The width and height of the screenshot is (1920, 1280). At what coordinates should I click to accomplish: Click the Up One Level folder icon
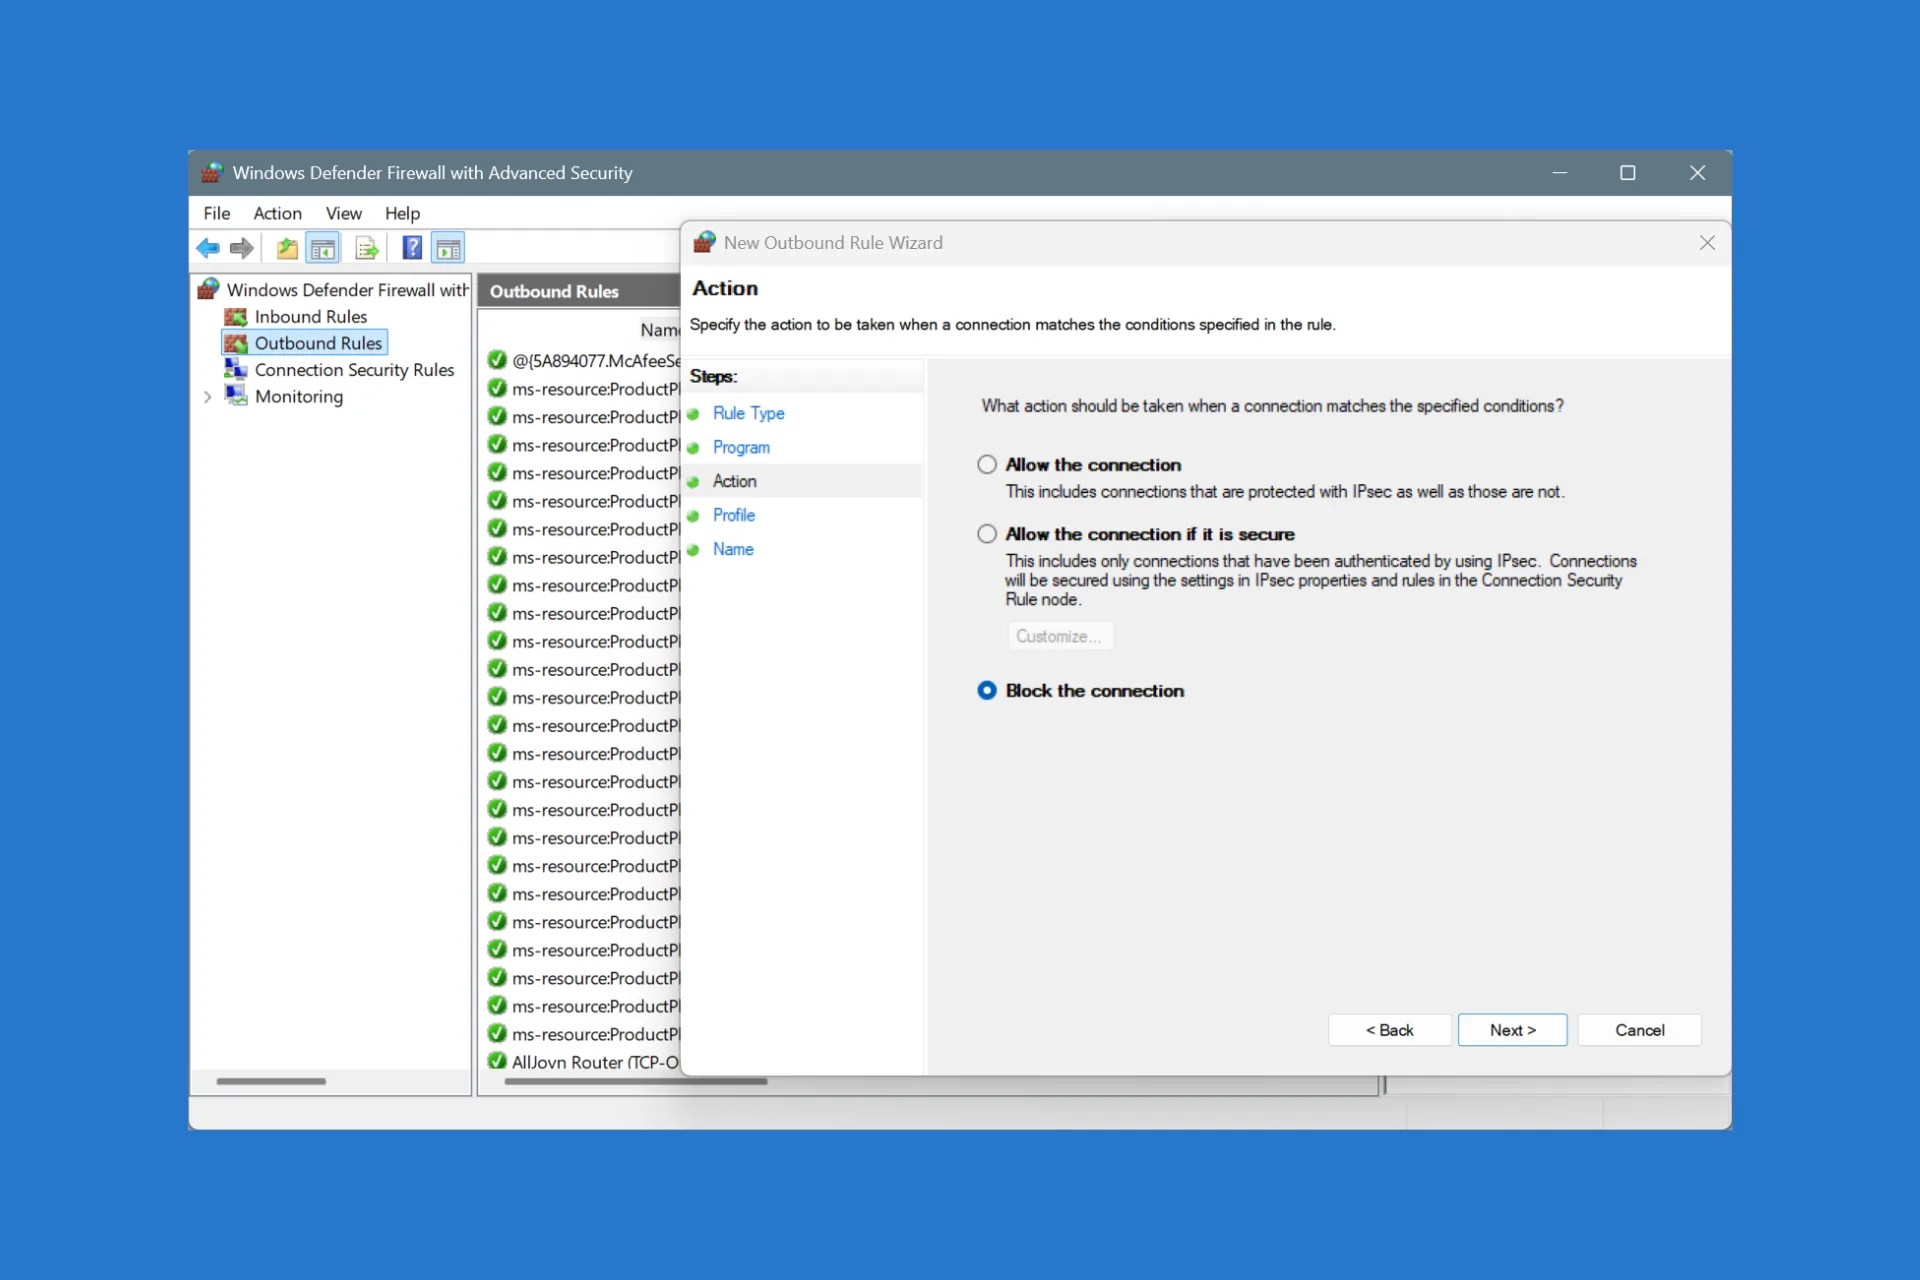click(287, 248)
